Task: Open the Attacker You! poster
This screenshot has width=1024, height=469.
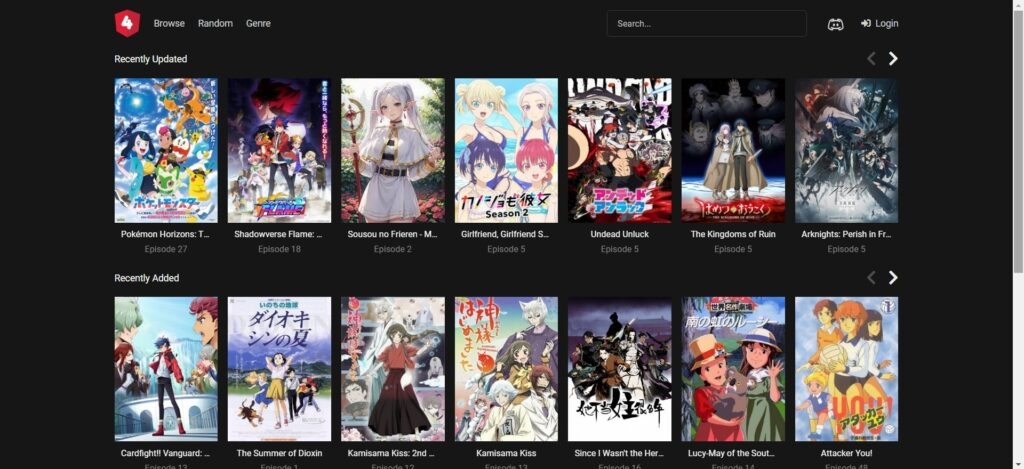Action: pos(846,369)
